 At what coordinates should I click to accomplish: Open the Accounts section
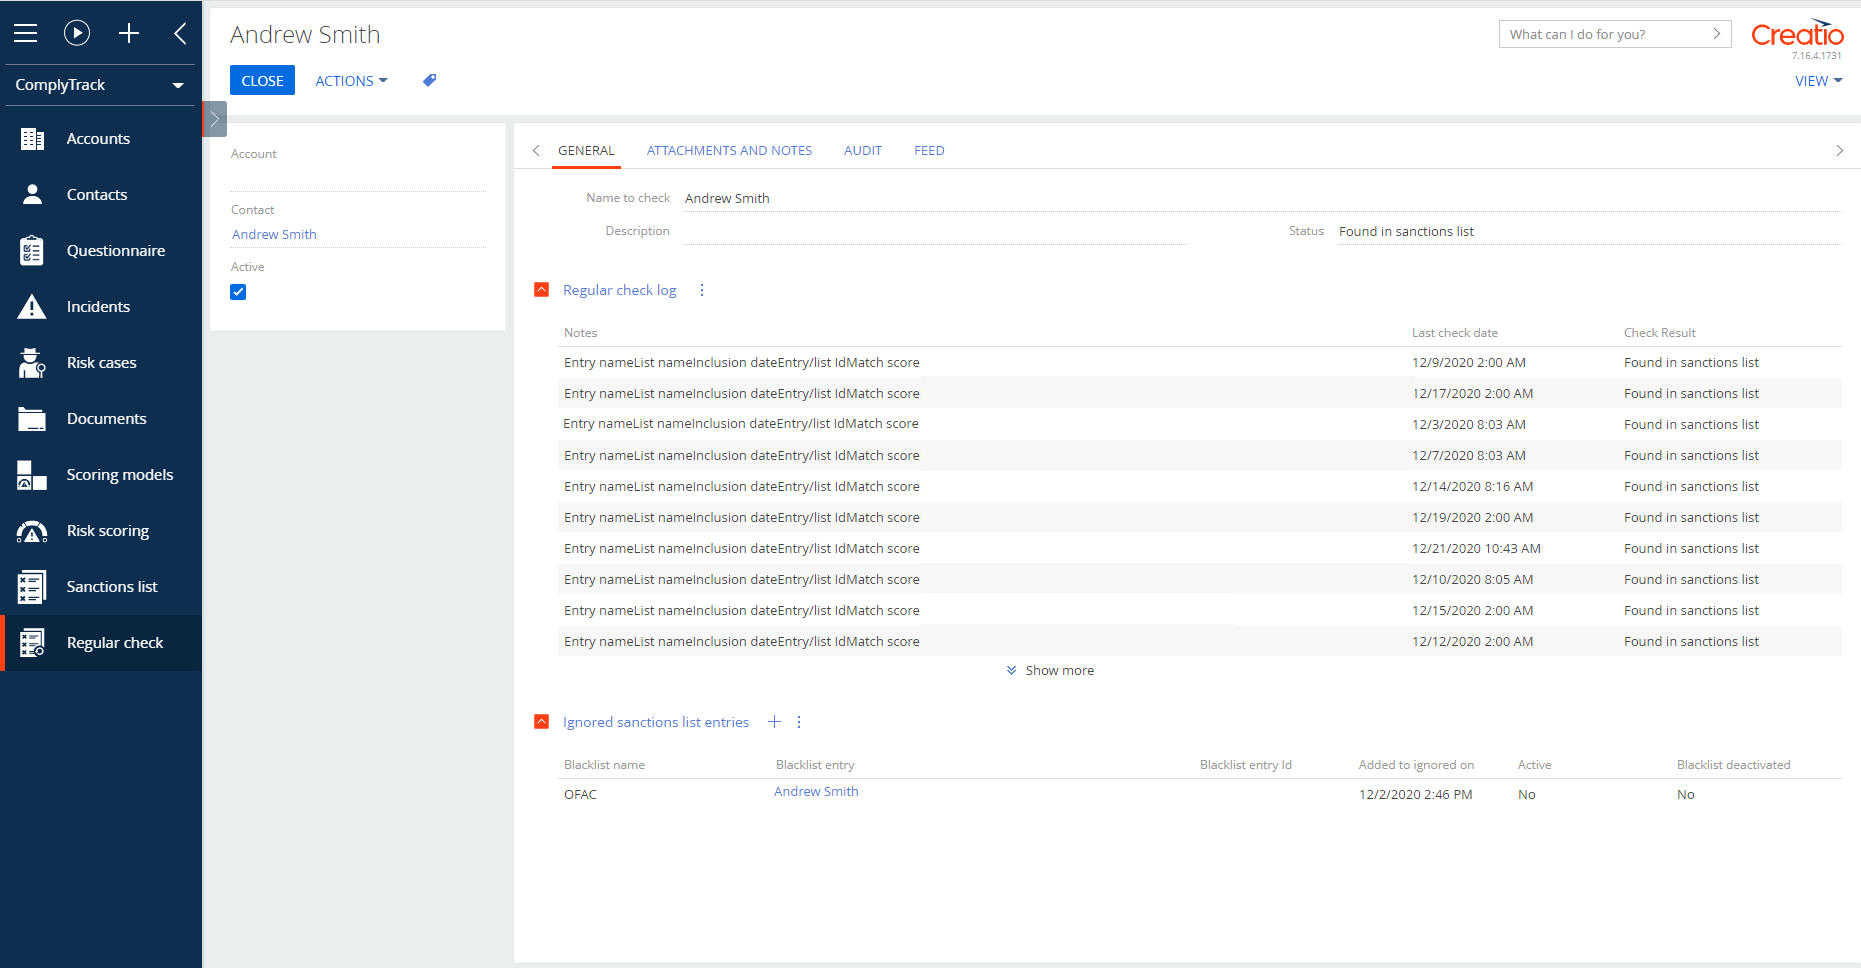click(98, 138)
